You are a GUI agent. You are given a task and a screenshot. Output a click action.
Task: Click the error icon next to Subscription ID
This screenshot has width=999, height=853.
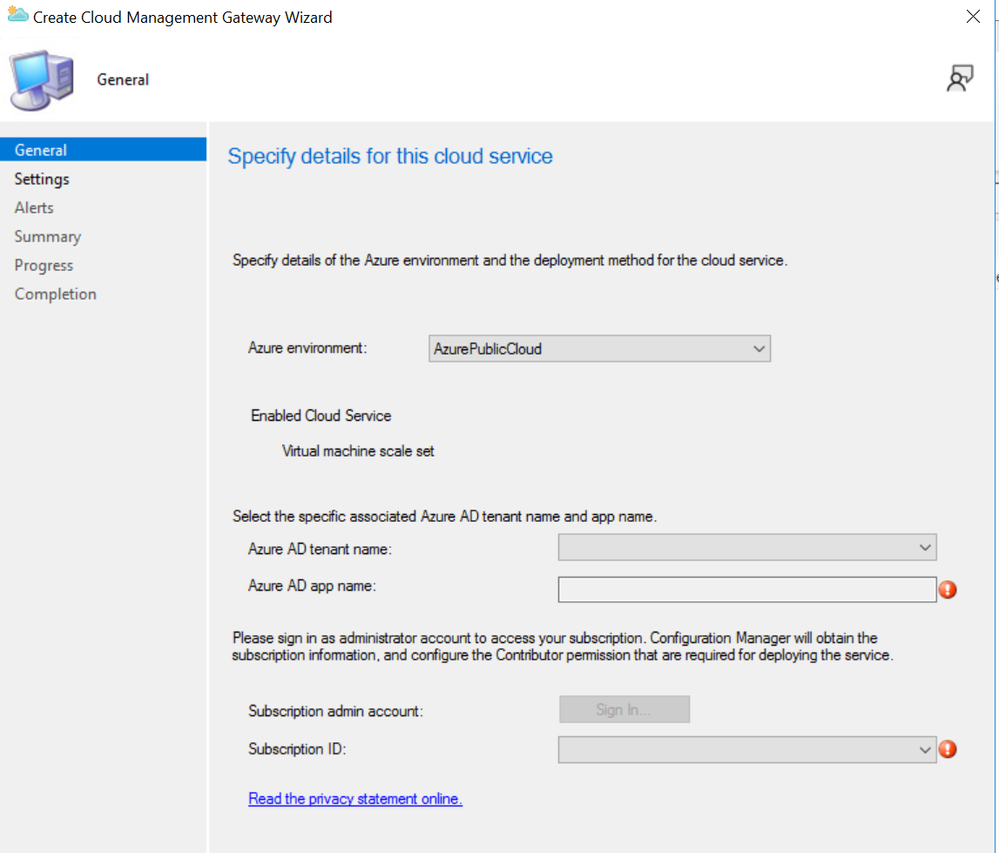[947, 749]
